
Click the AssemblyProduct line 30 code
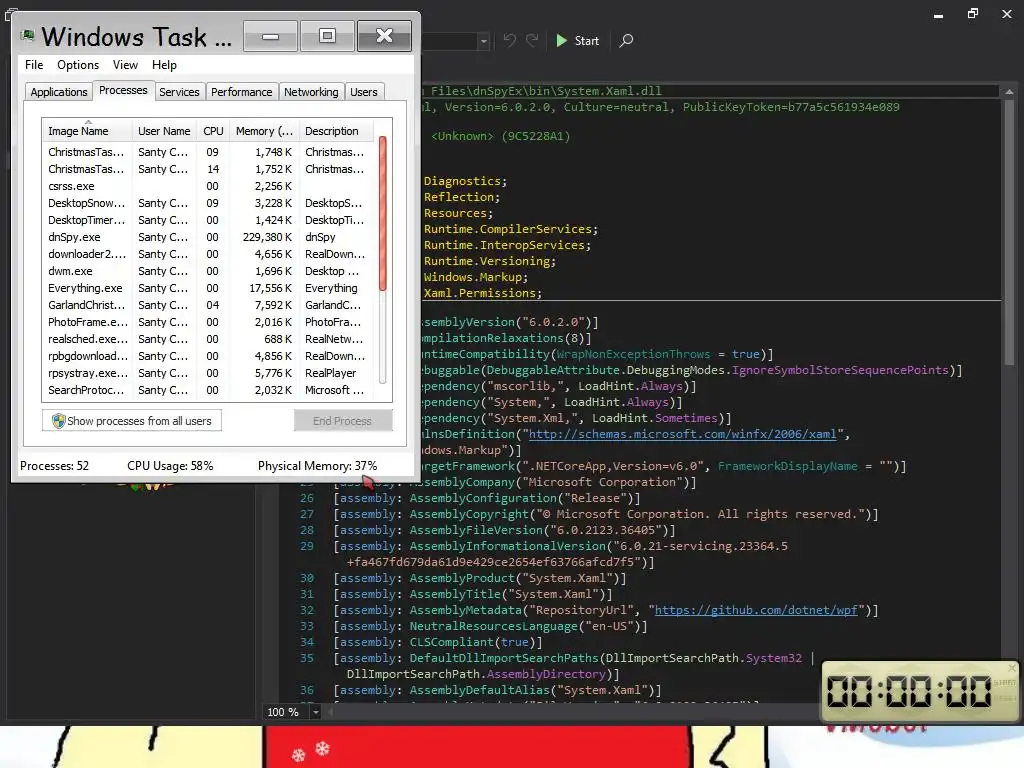[x=479, y=578]
